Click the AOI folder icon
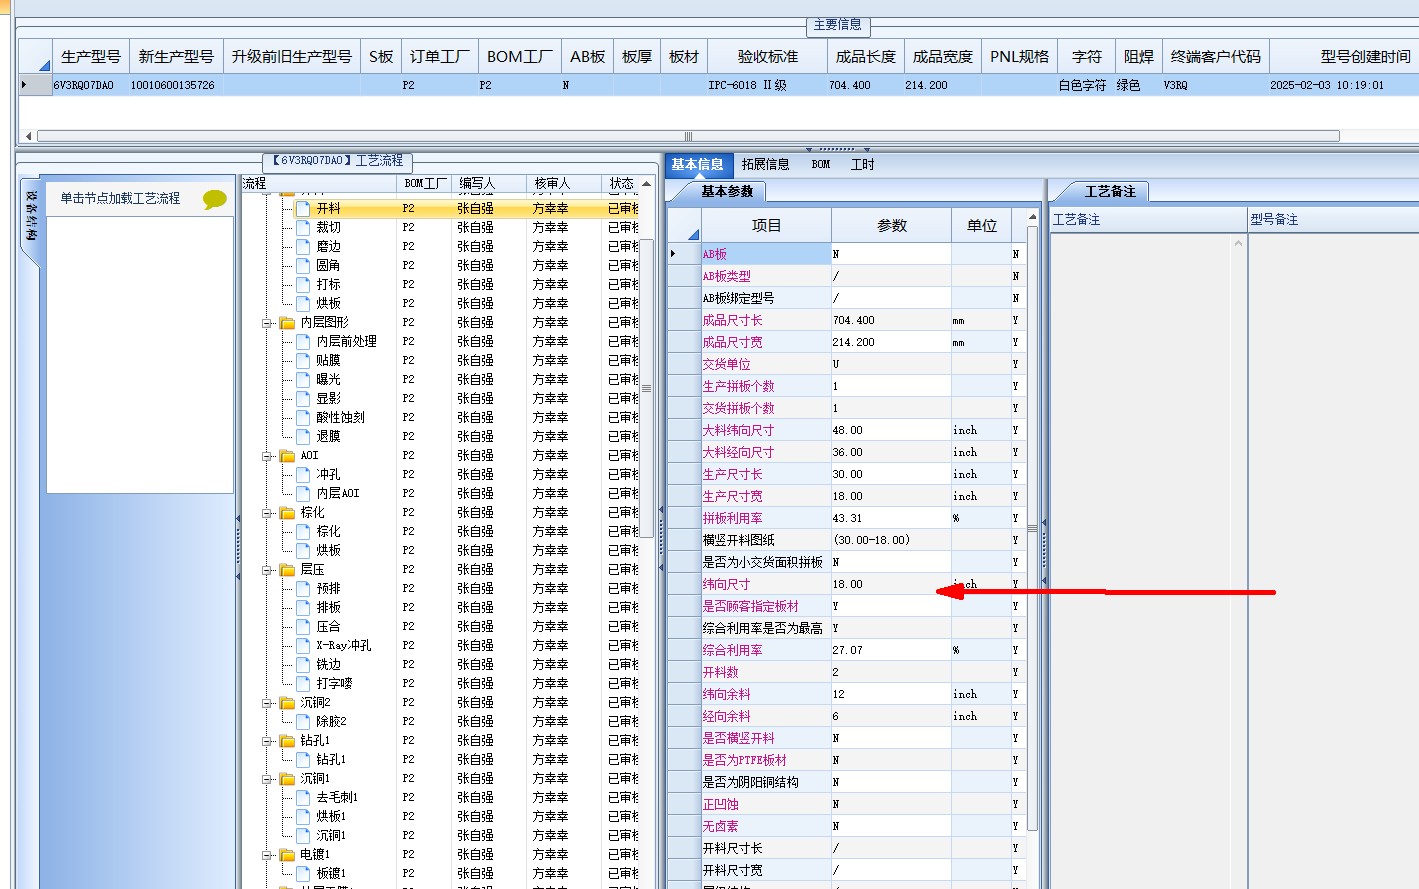 pos(288,455)
